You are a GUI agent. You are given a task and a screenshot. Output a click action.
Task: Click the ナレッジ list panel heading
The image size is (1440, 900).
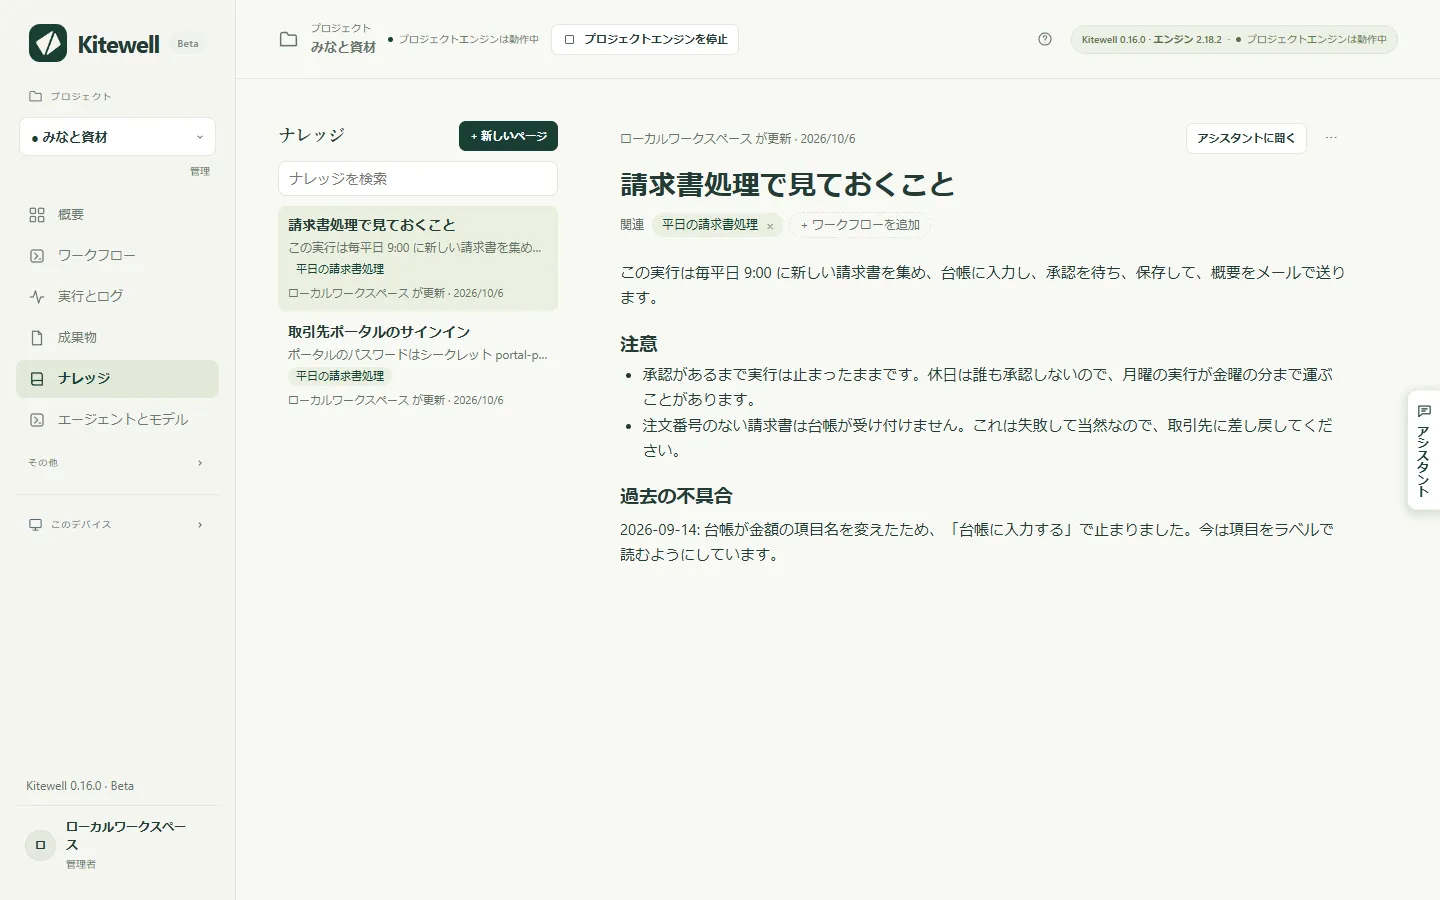click(312, 135)
